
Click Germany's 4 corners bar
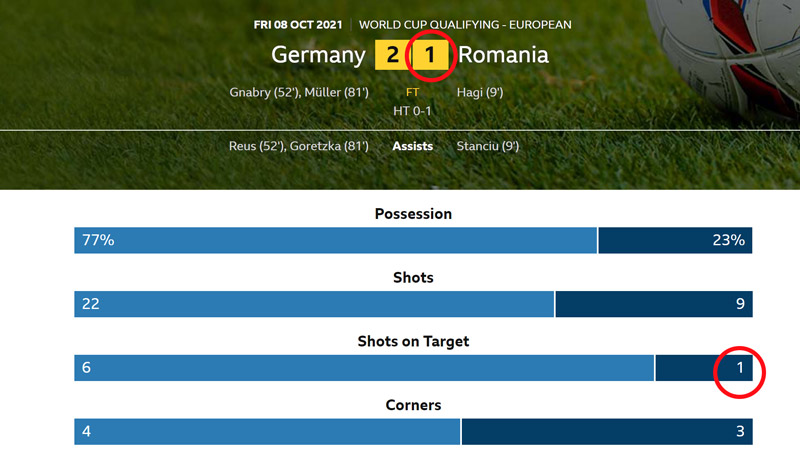267,432
